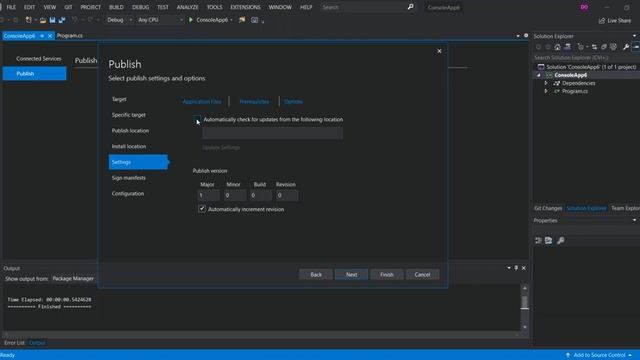Click the Live Share icon
This screenshot has width=640, height=360.
(x=602, y=20)
